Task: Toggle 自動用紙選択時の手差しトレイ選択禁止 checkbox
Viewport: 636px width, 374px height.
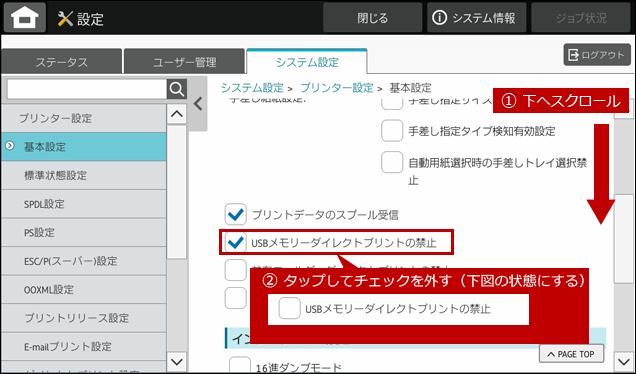Action: click(x=392, y=162)
